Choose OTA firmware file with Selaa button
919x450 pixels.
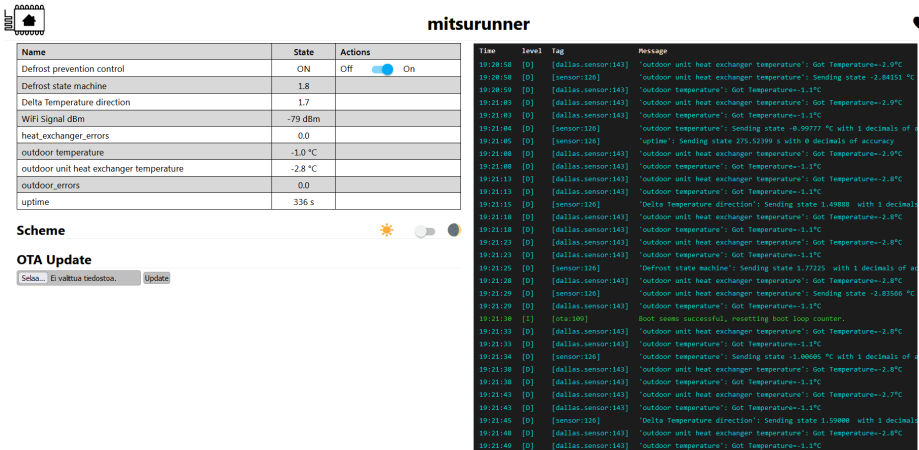coord(33,278)
